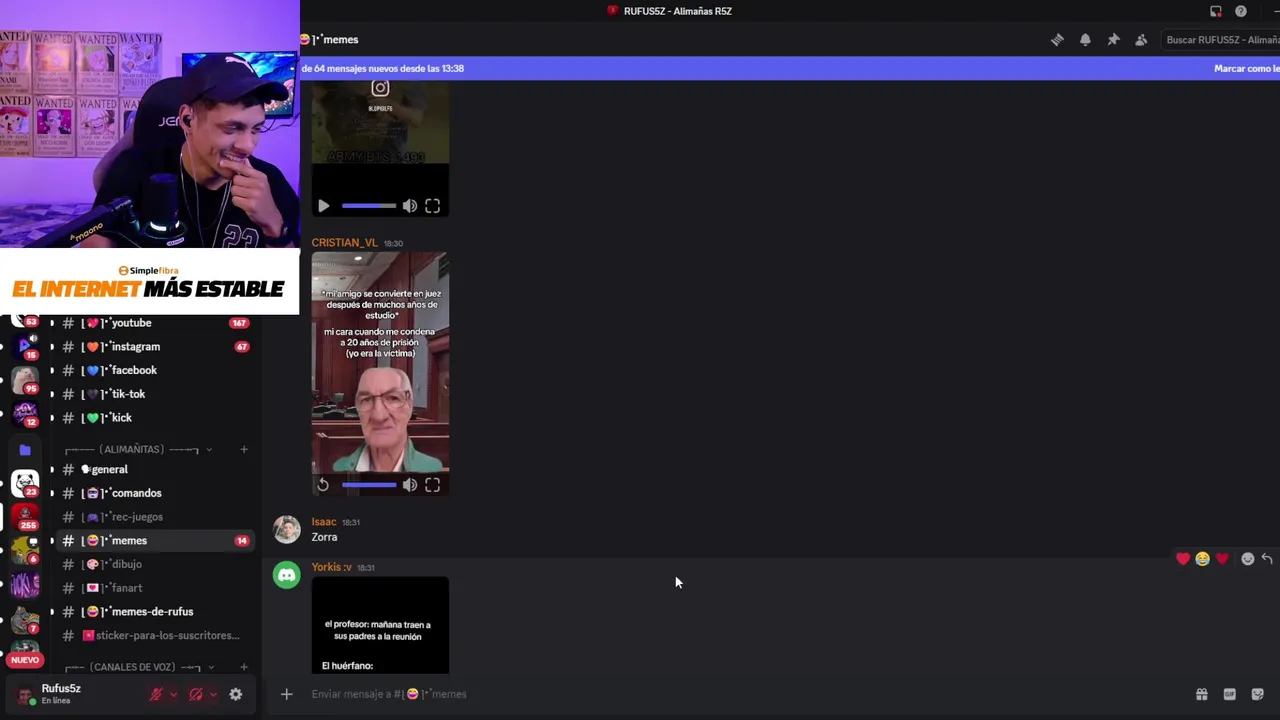The width and height of the screenshot is (1280, 720).
Task: Open the GIF picker
Action: [1229, 694]
